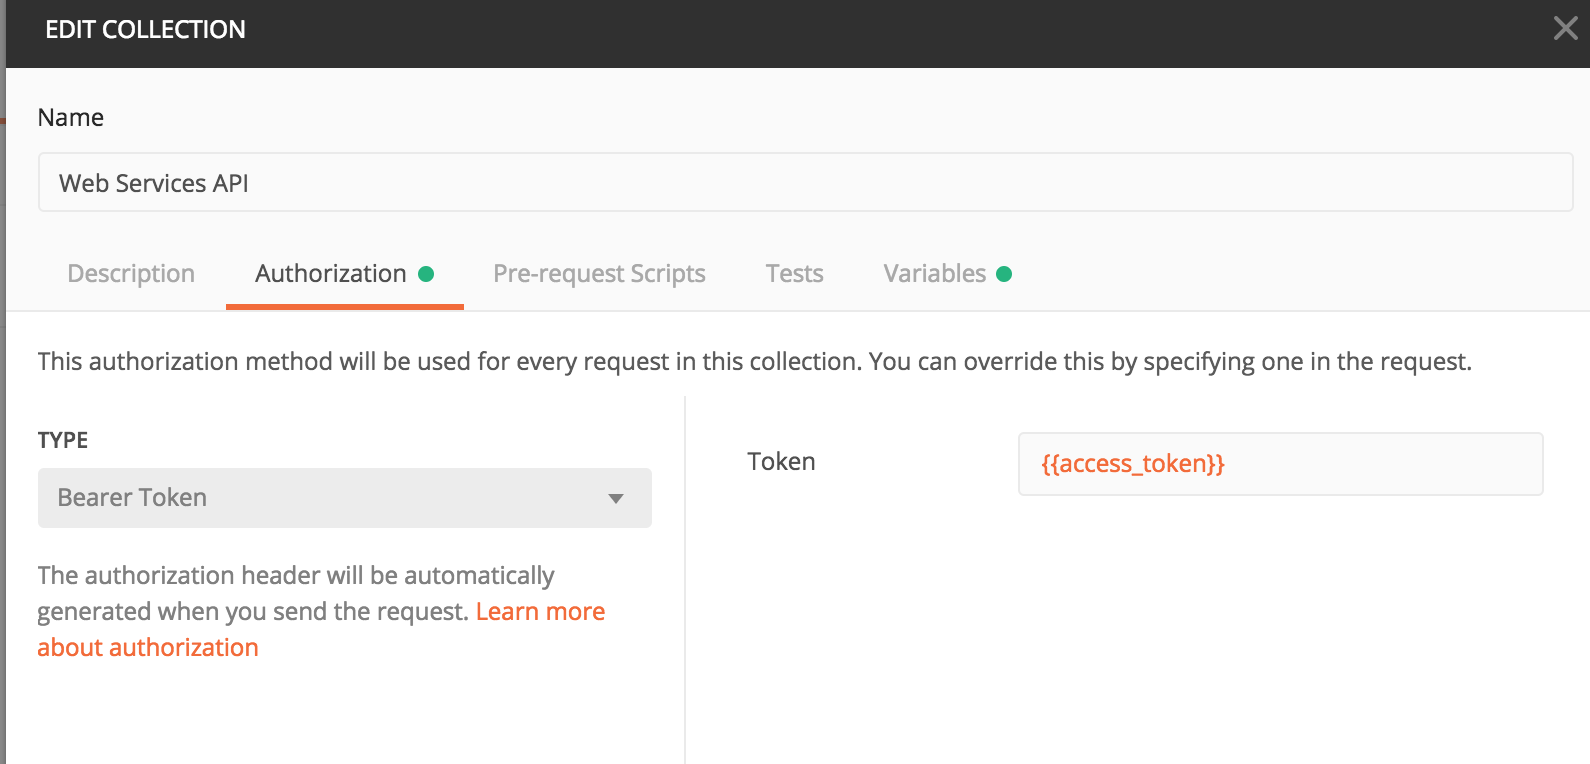Go to the Tests tab

click(794, 274)
